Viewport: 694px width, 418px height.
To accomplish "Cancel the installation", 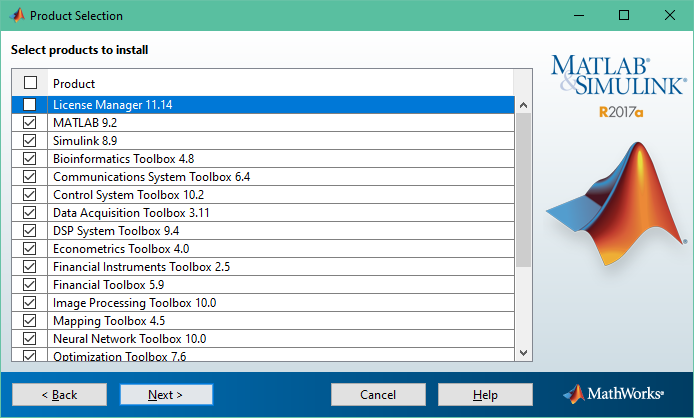I will pos(378,395).
